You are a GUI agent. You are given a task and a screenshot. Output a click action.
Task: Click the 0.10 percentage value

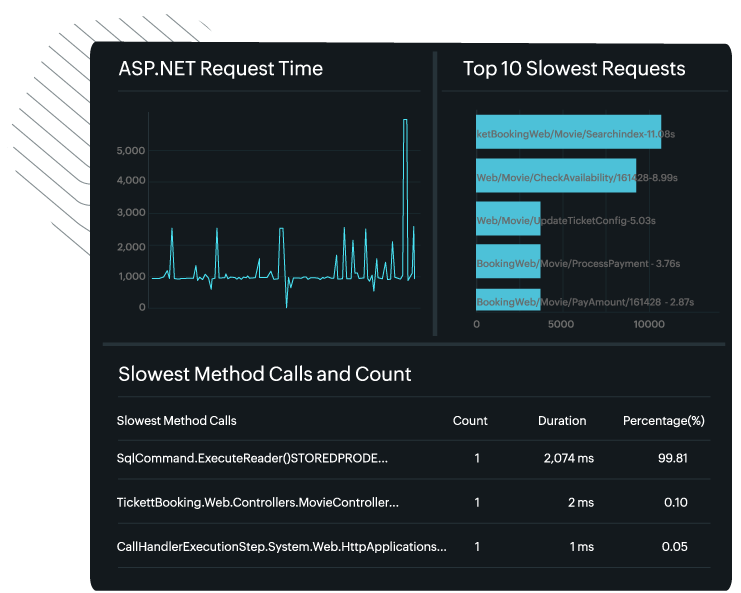pyautogui.click(x=676, y=502)
